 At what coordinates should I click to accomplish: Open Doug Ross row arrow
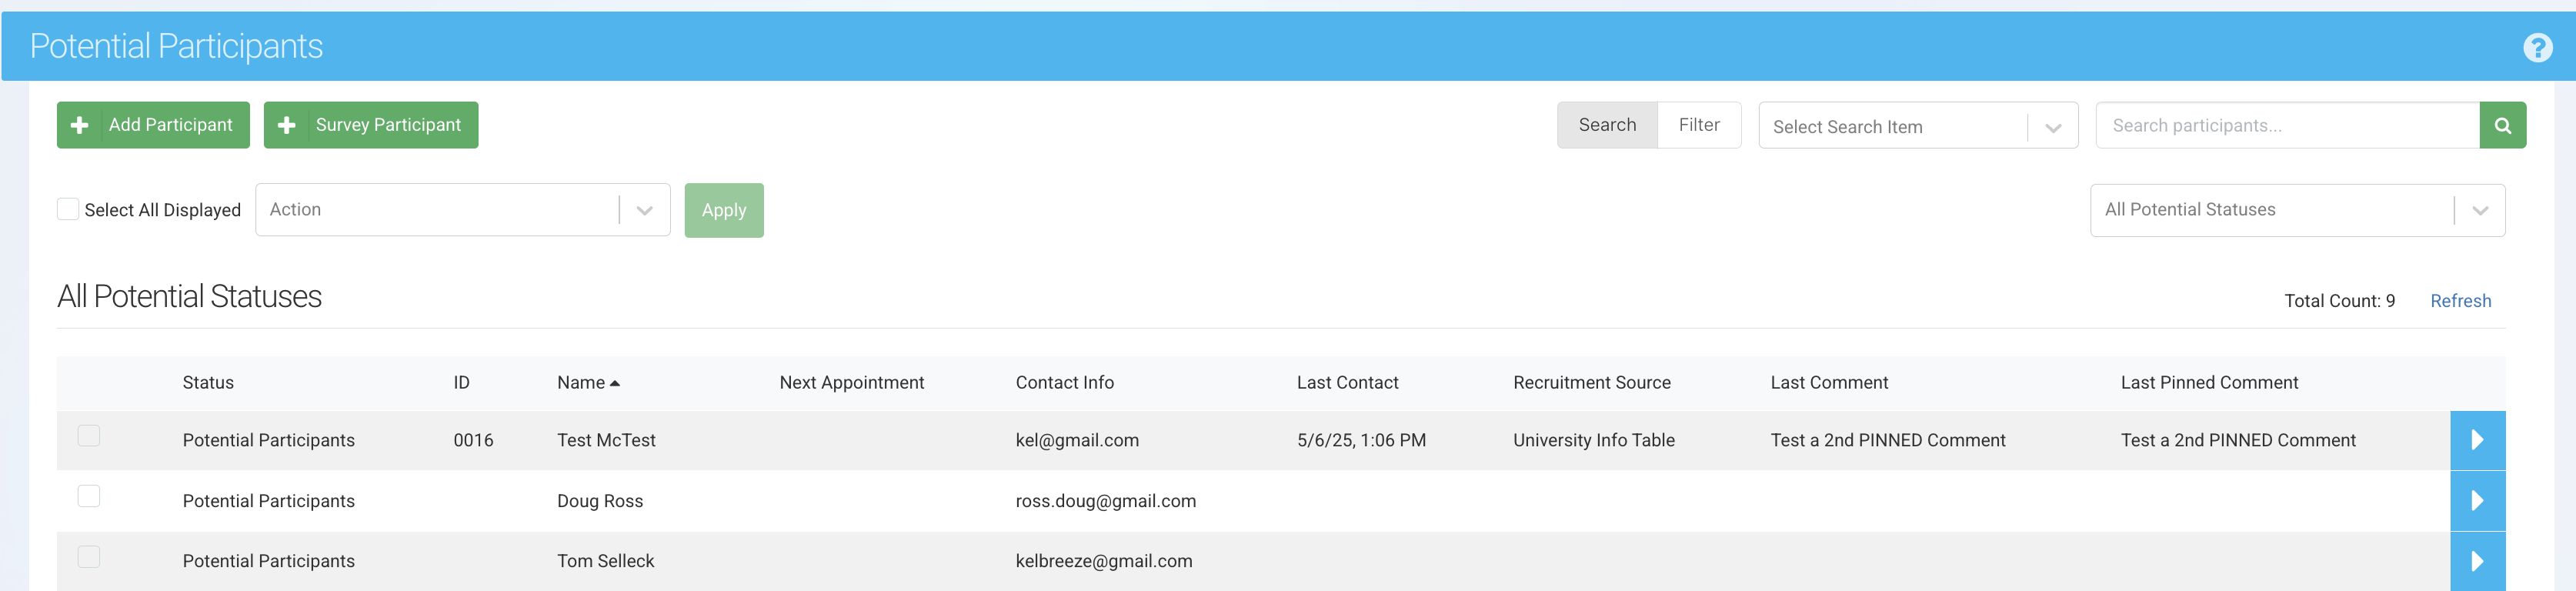pyautogui.click(x=2477, y=500)
